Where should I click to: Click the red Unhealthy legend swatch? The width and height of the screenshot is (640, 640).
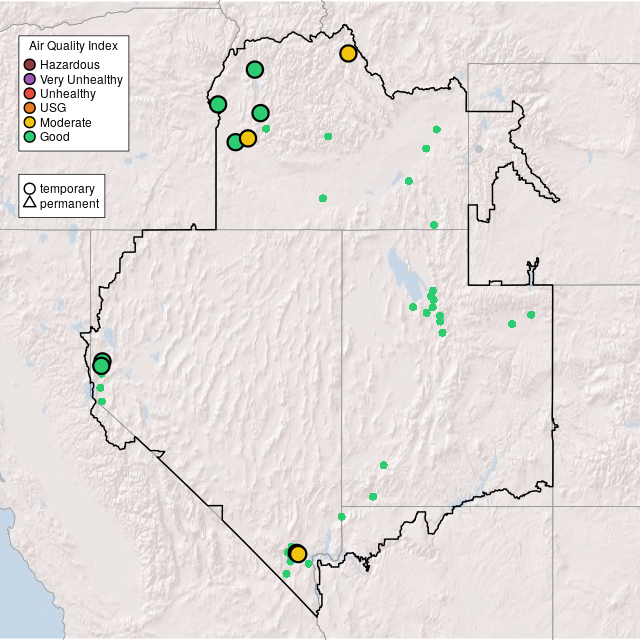(x=30, y=93)
